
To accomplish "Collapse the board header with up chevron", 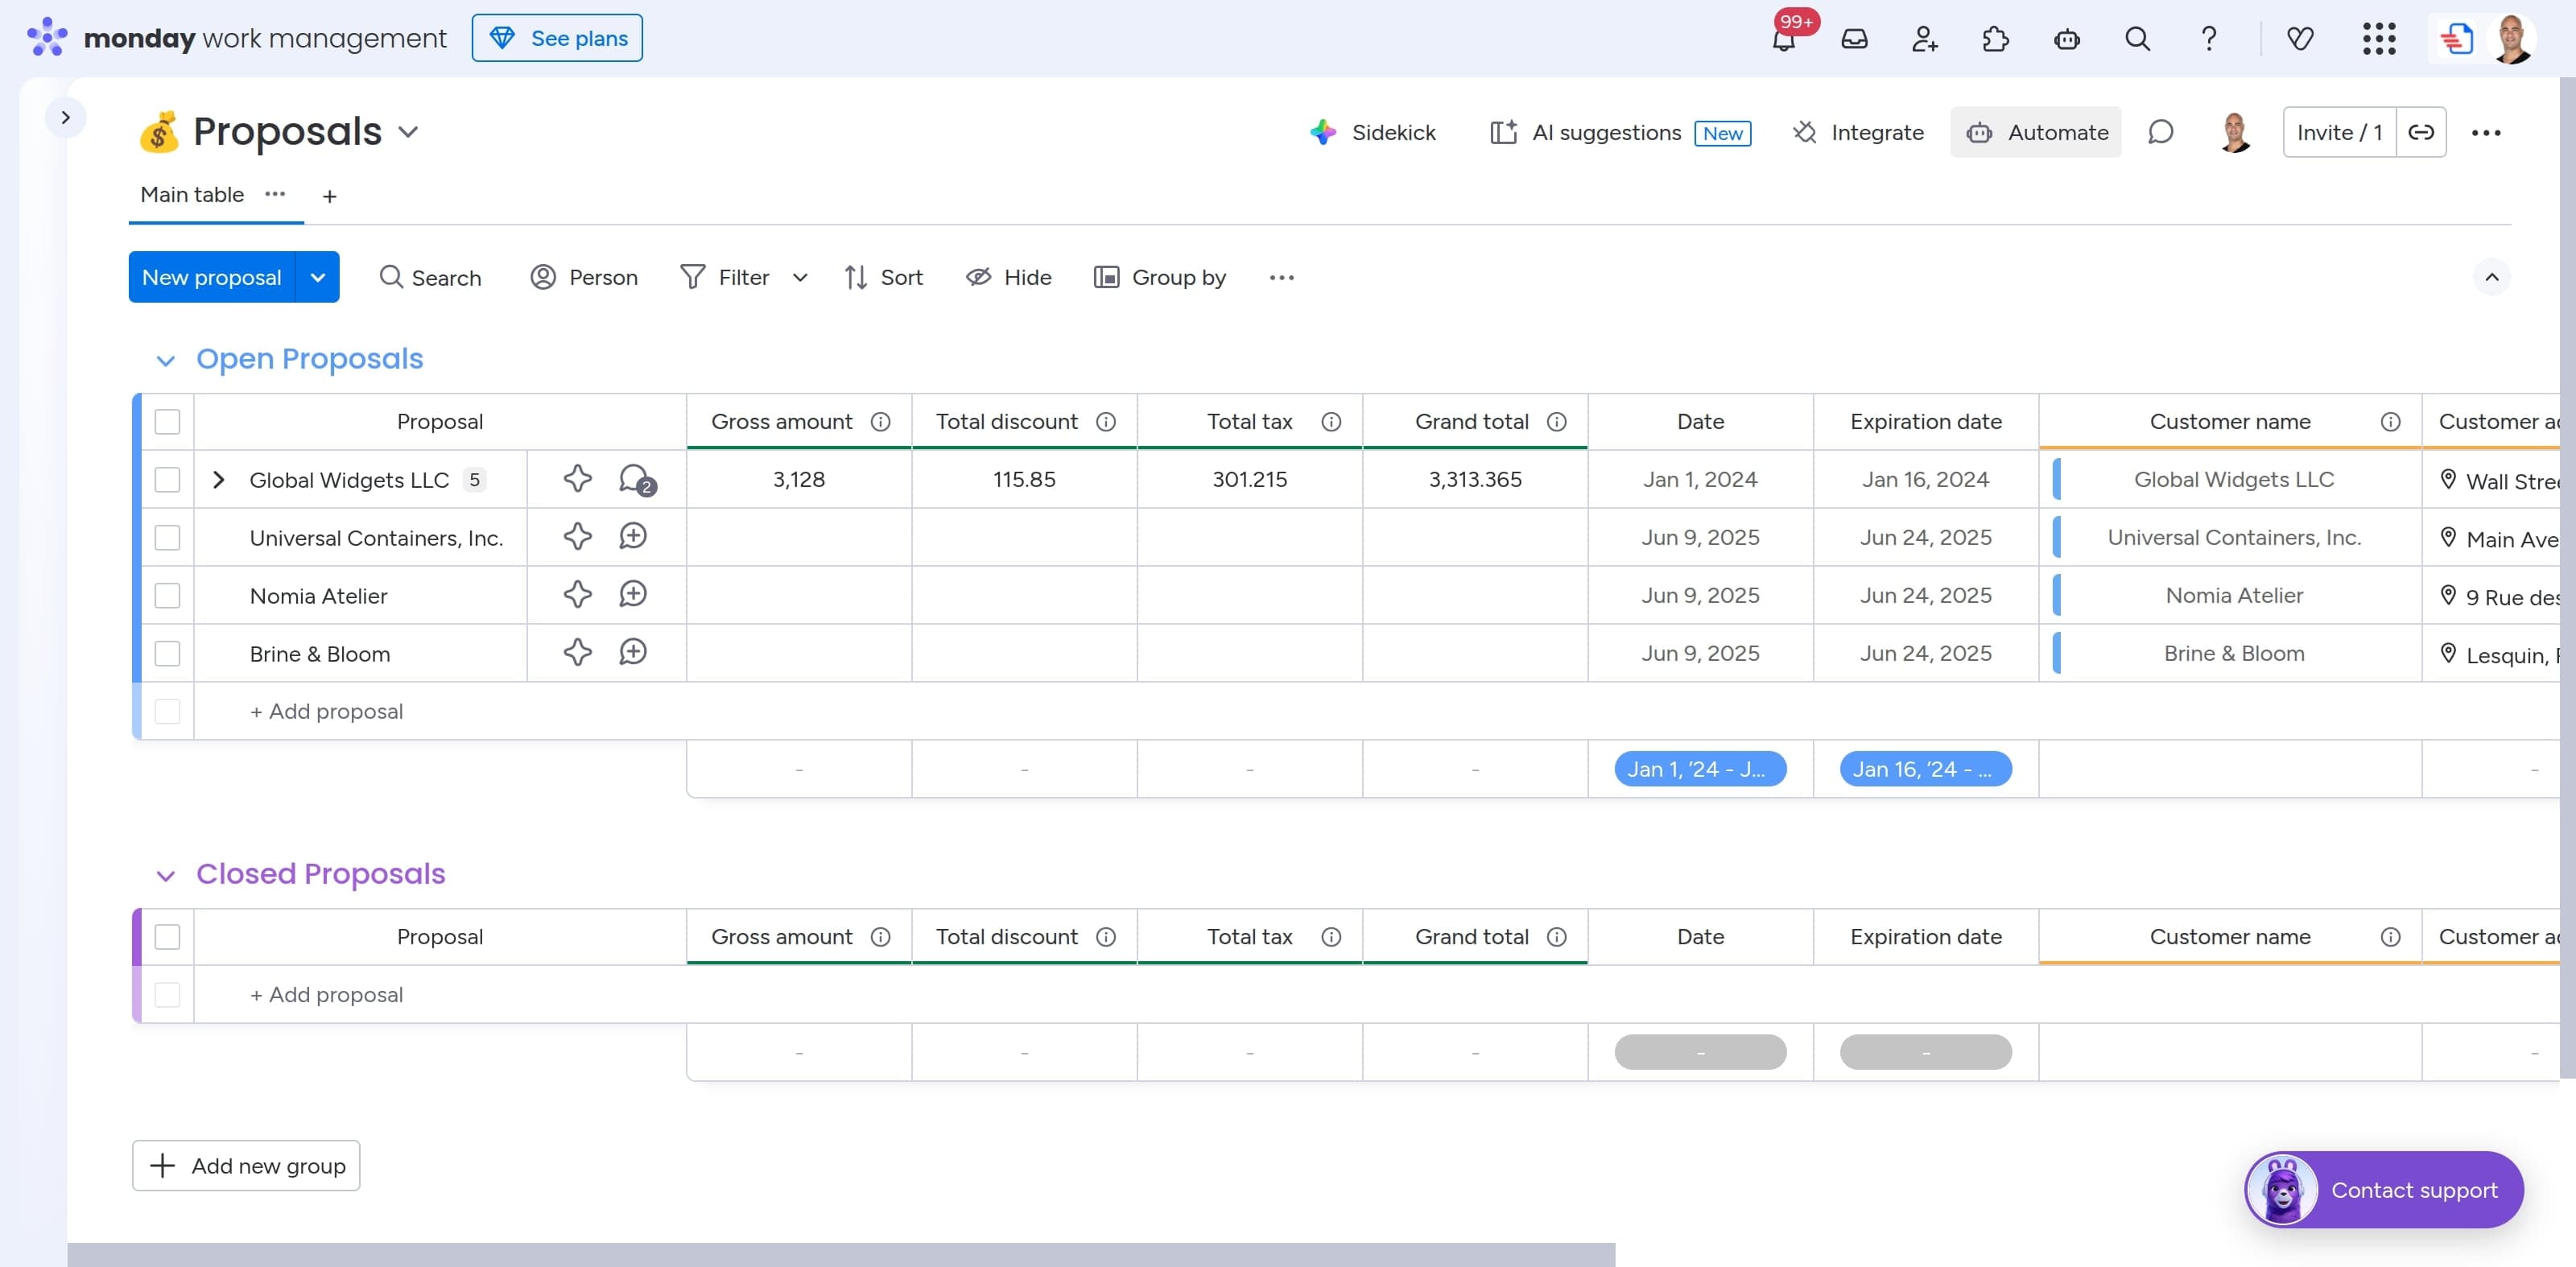I will click(x=2492, y=277).
